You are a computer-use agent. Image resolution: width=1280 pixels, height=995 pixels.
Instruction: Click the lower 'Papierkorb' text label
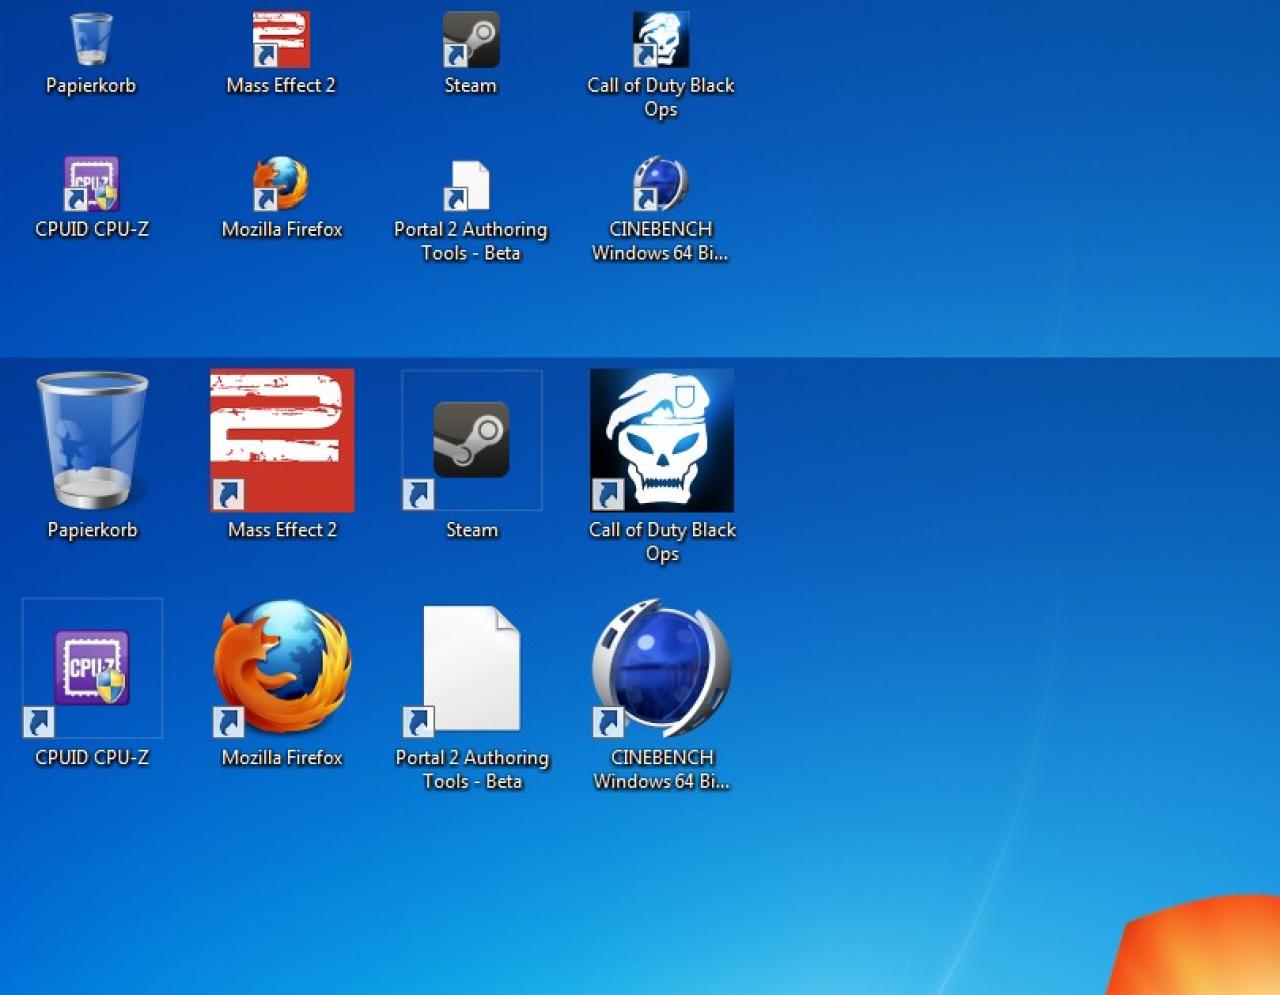[92, 530]
